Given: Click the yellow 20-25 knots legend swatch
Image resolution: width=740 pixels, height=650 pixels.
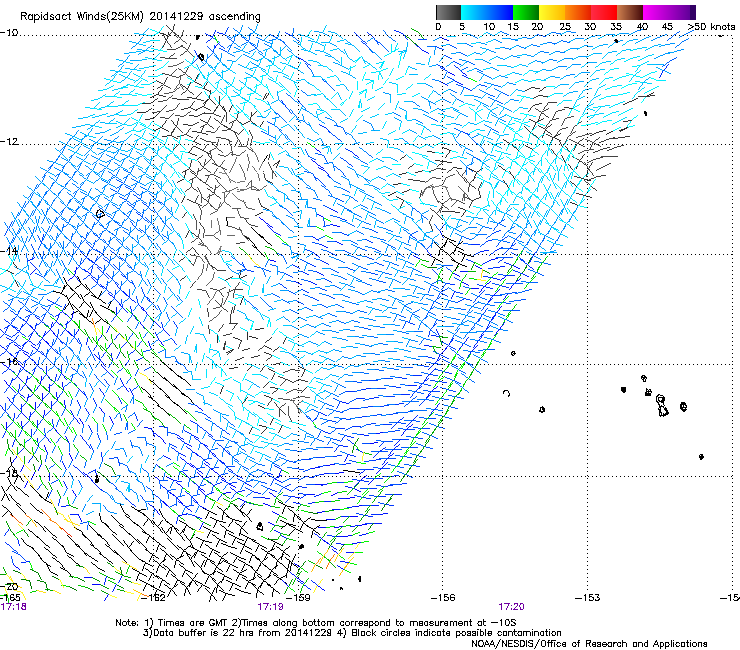Looking at the screenshot, I should coord(552,12).
